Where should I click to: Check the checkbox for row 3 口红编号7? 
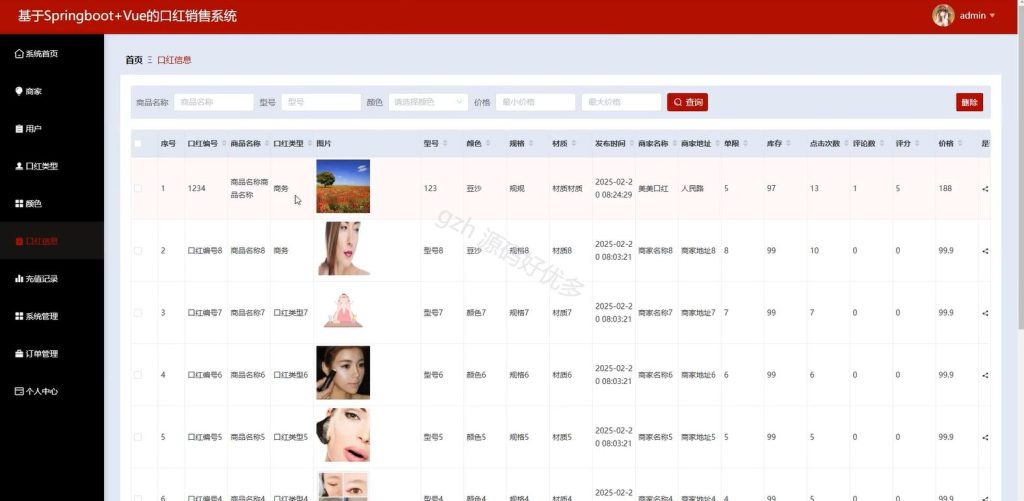[138, 313]
